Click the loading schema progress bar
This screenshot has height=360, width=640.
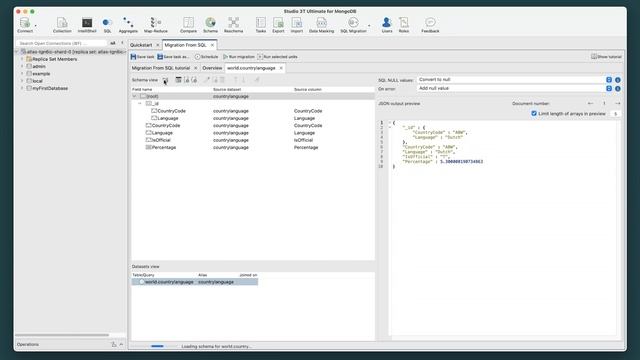(154, 346)
